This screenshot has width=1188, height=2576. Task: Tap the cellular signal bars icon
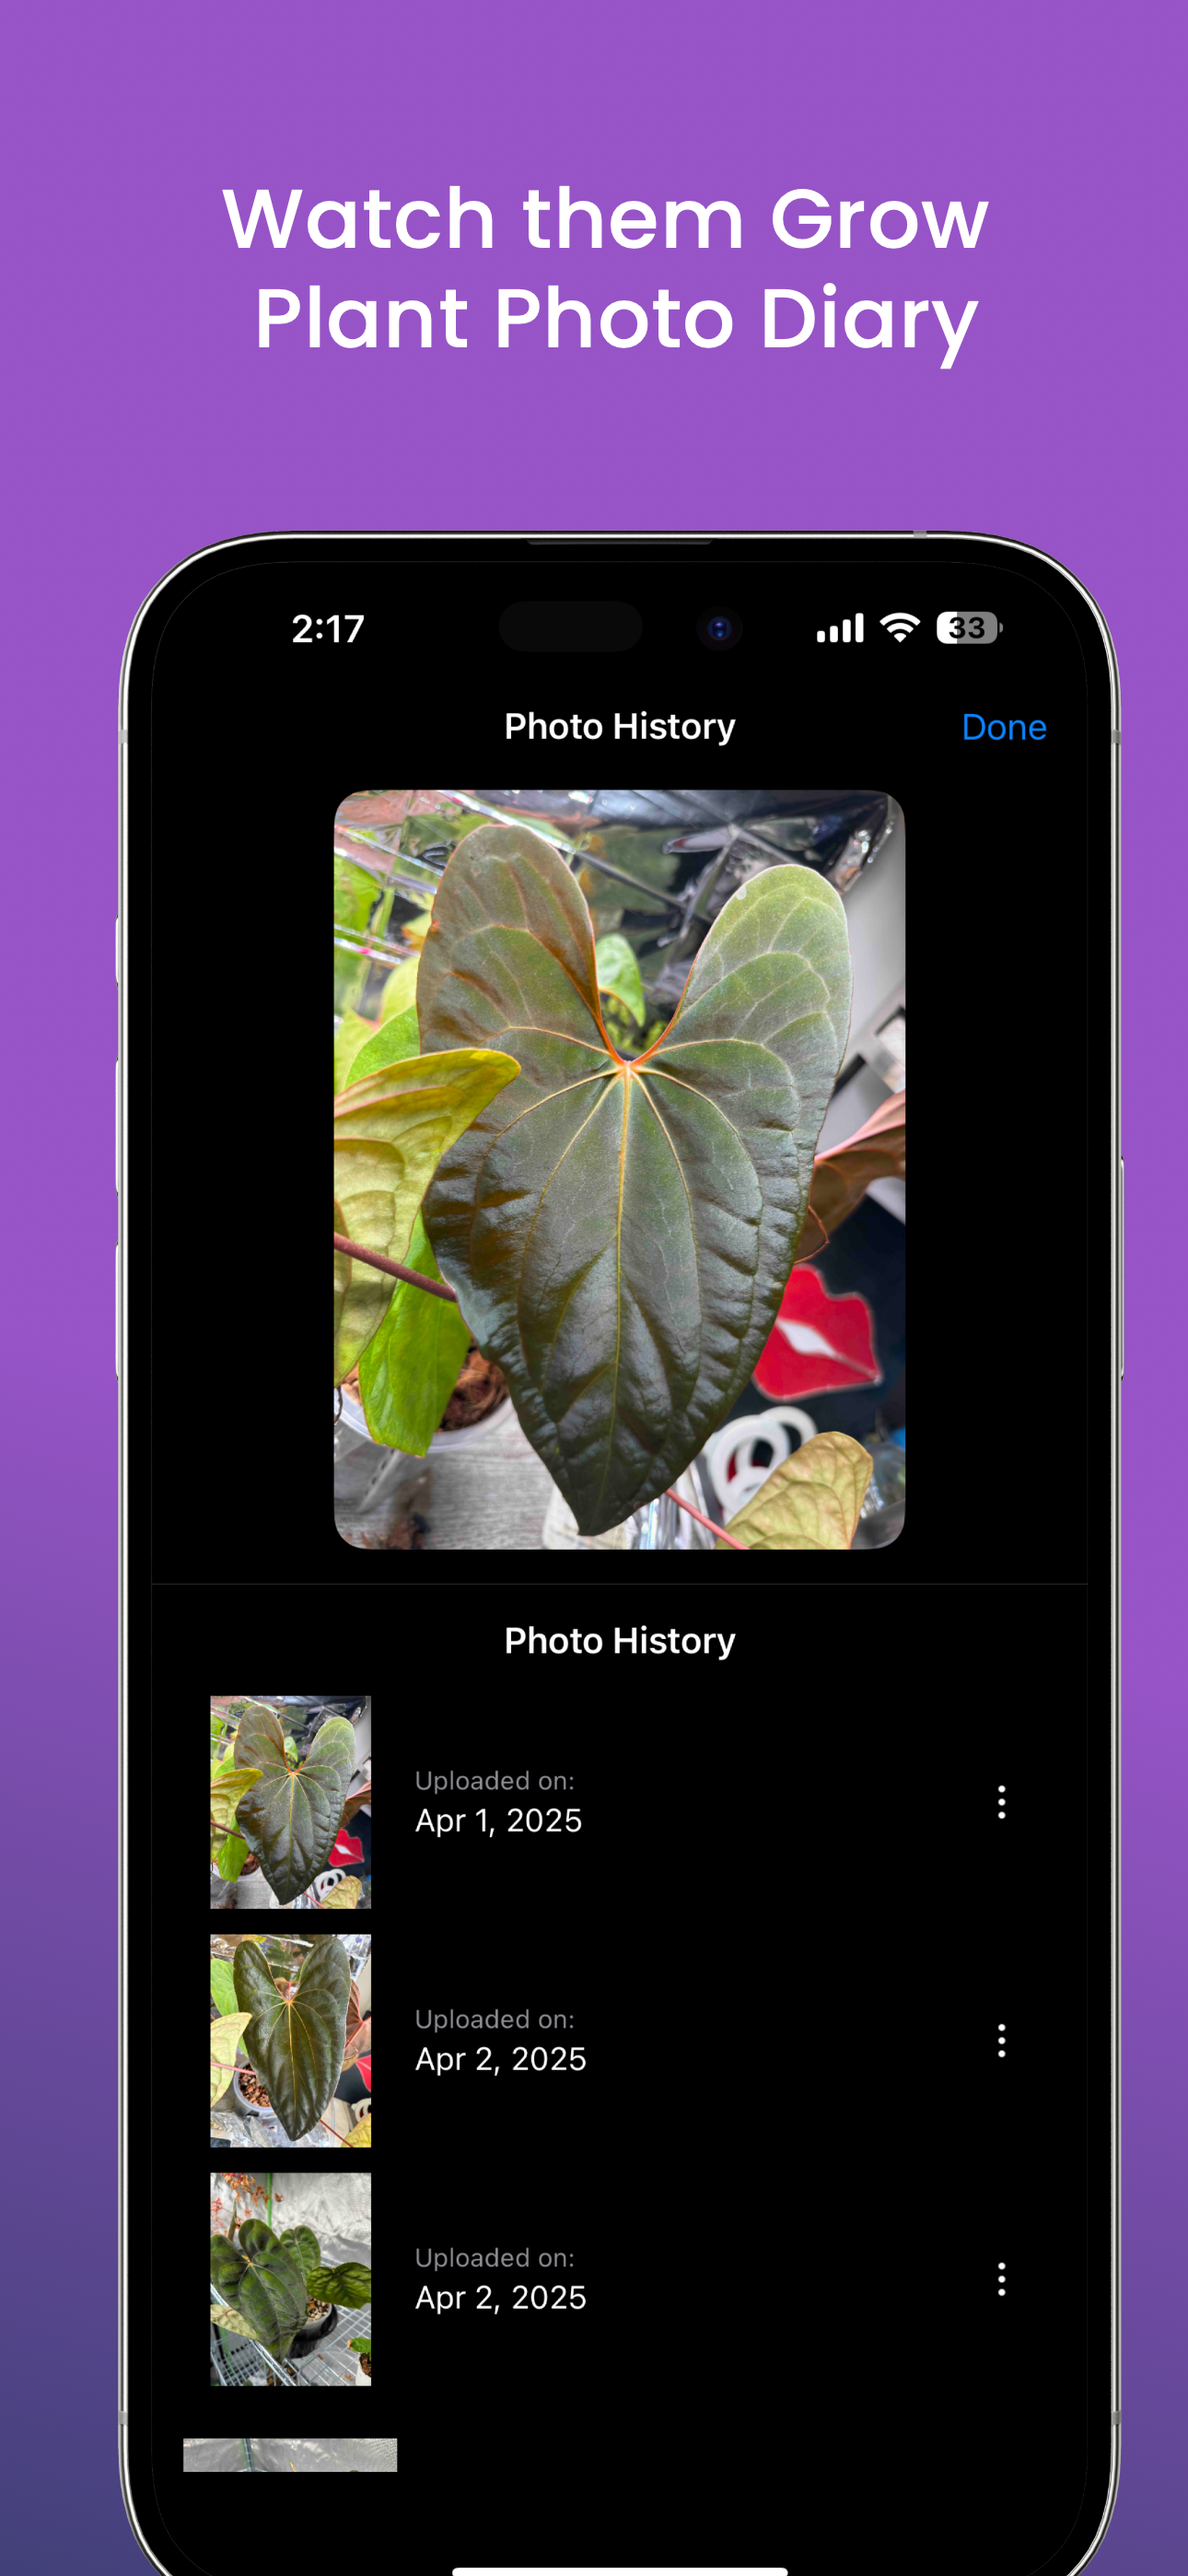pyautogui.click(x=840, y=628)
